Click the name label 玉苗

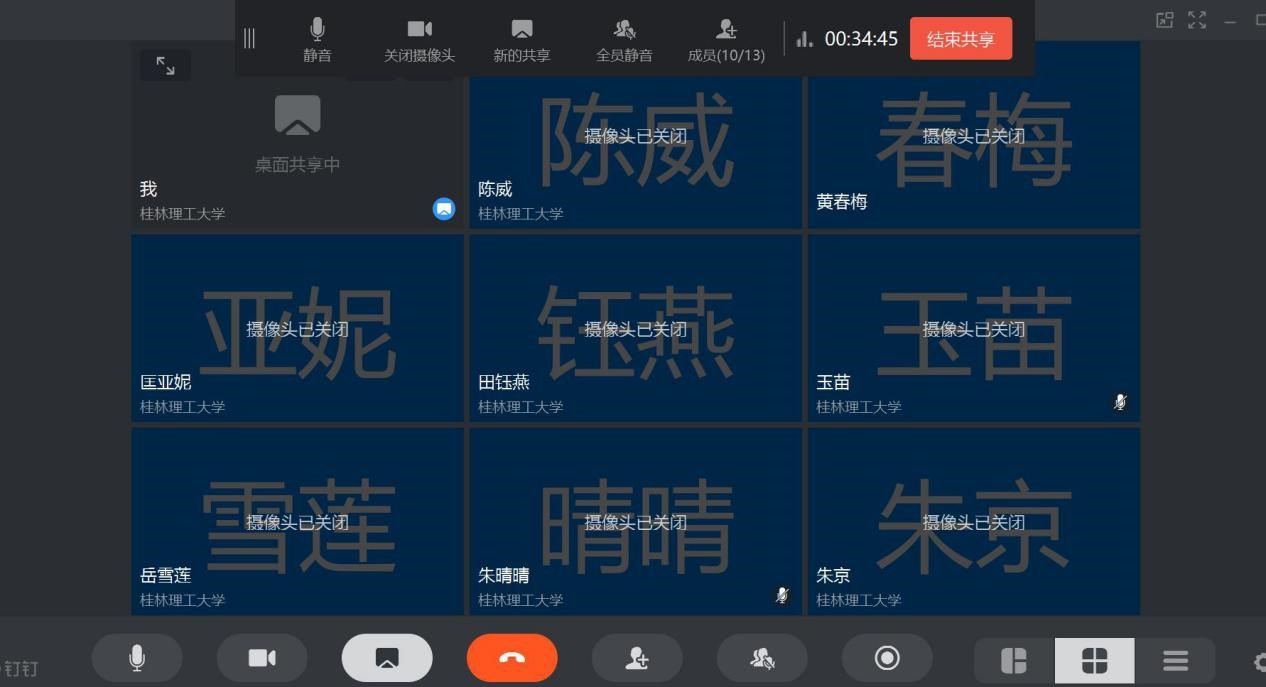[833, 382]
